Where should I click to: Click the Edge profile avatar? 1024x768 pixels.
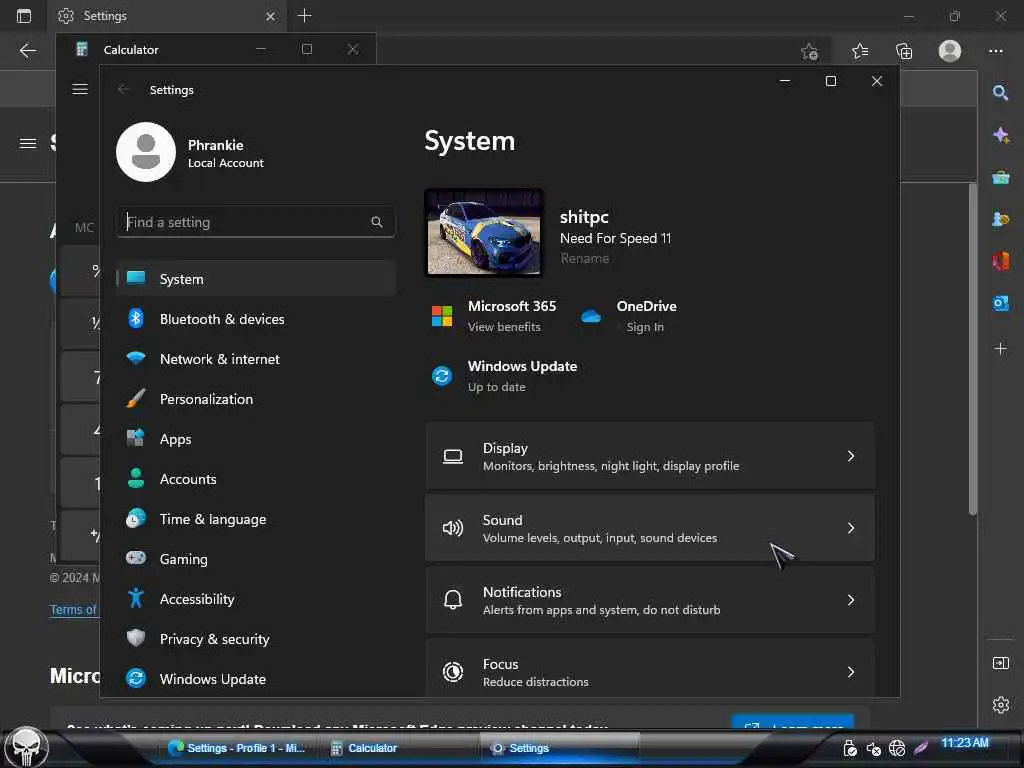click(x=950, y=50)
